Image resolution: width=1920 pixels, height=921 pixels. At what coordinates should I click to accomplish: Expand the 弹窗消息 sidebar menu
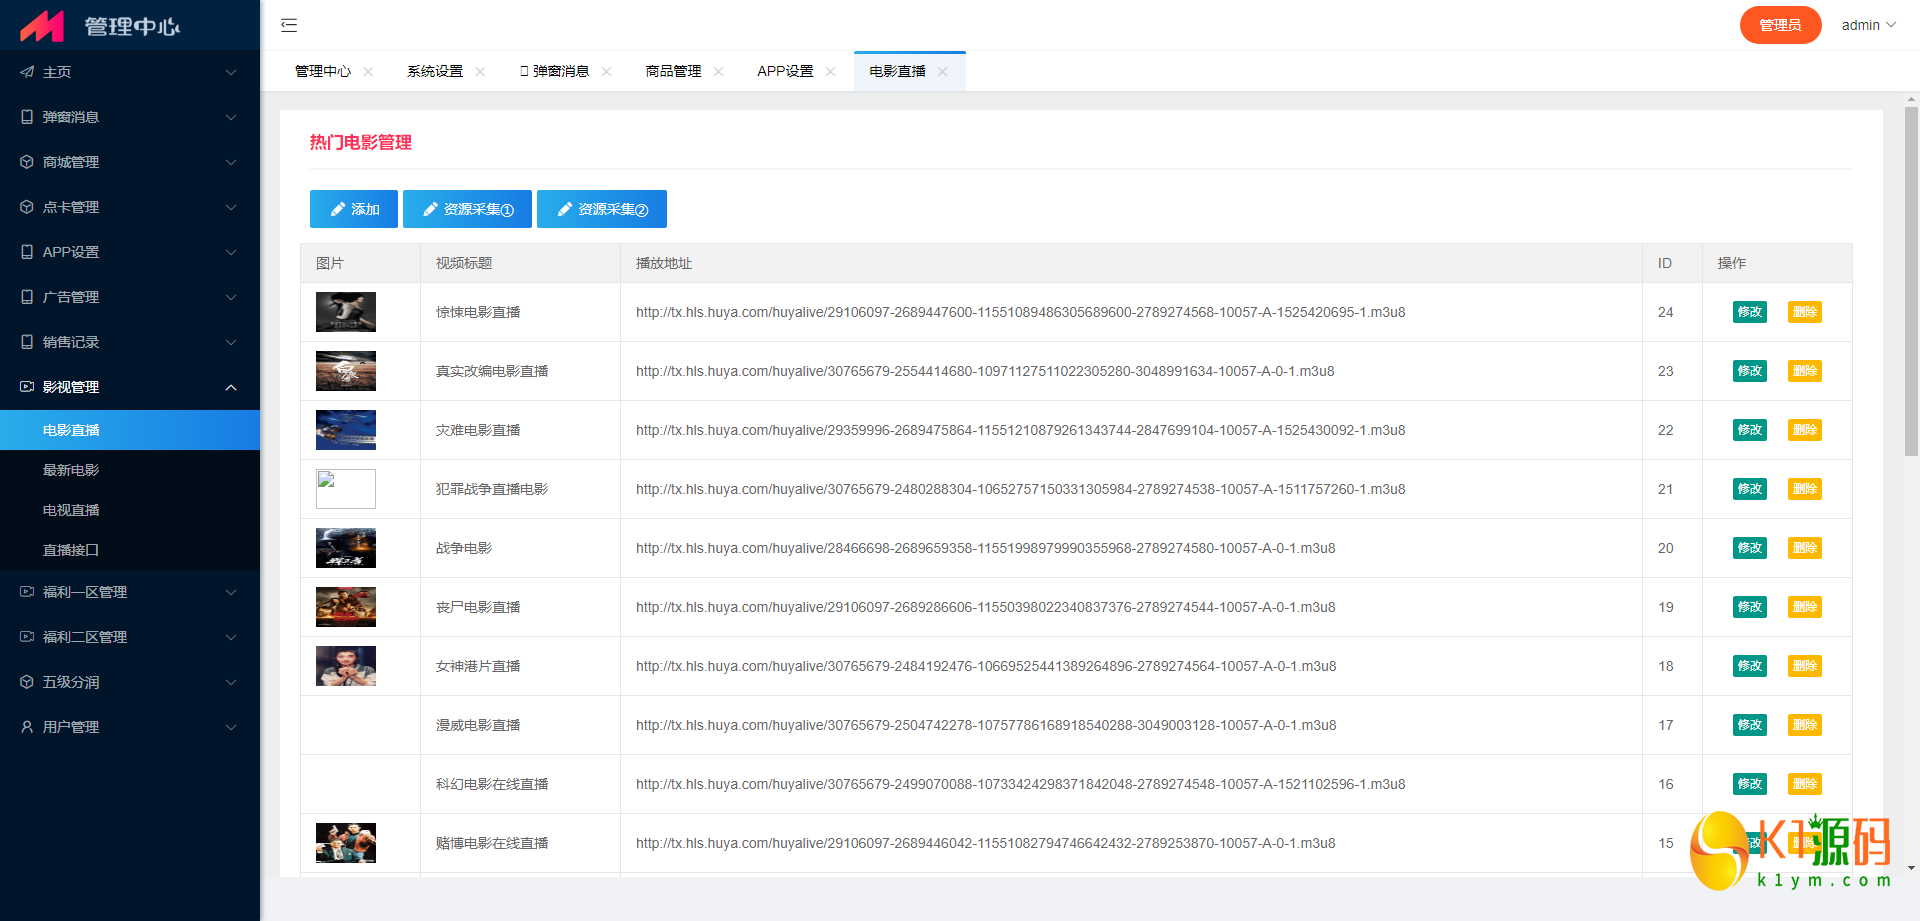(x=231, y=117)
